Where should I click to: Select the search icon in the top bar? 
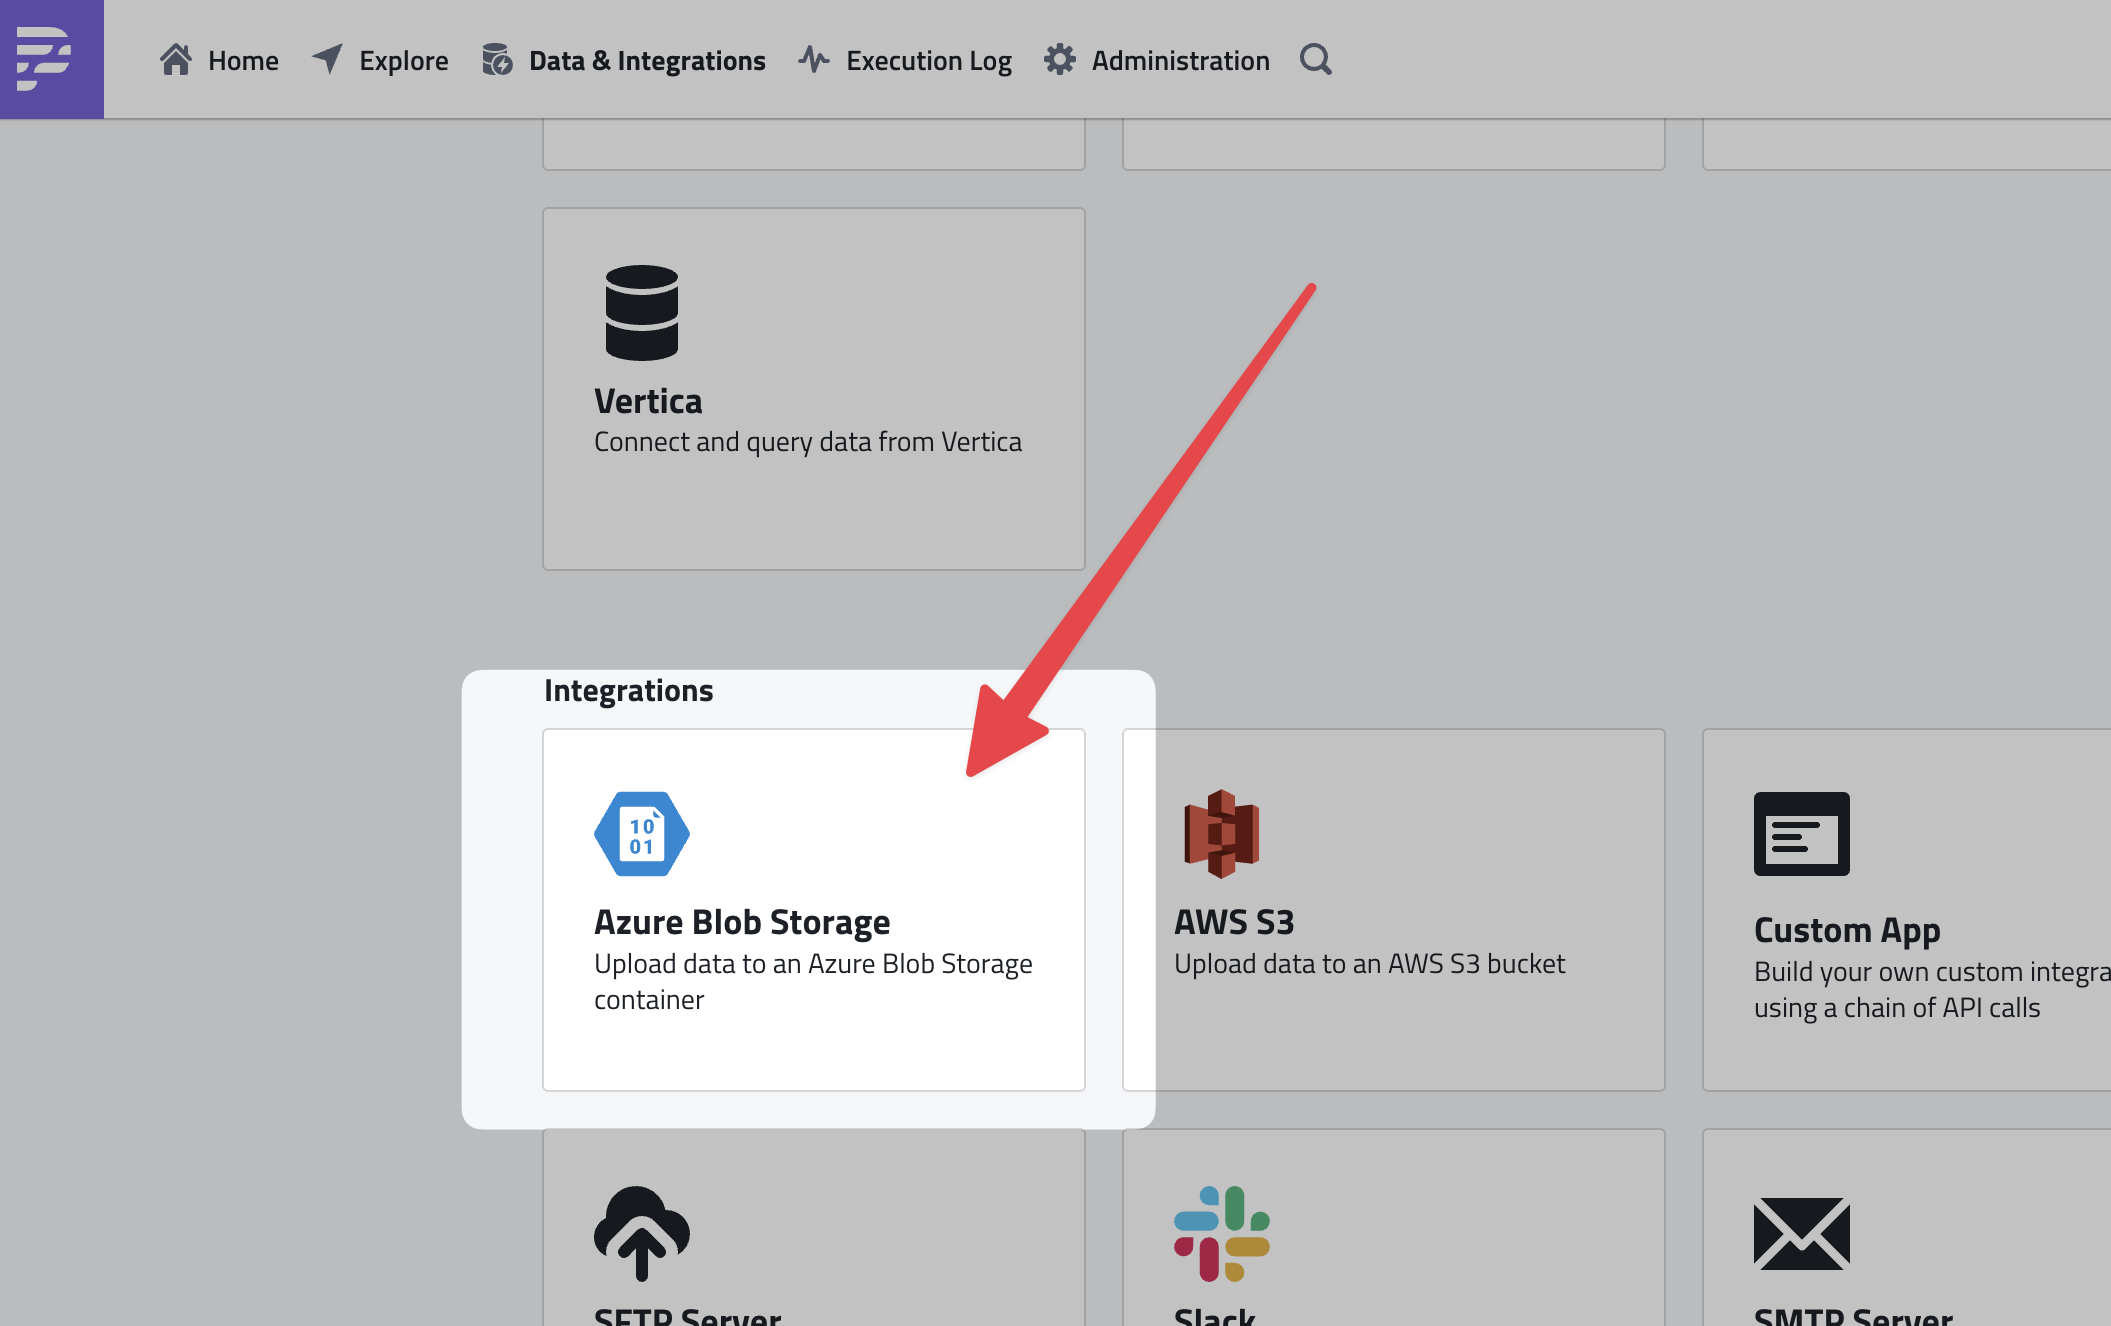[1315, 59]
